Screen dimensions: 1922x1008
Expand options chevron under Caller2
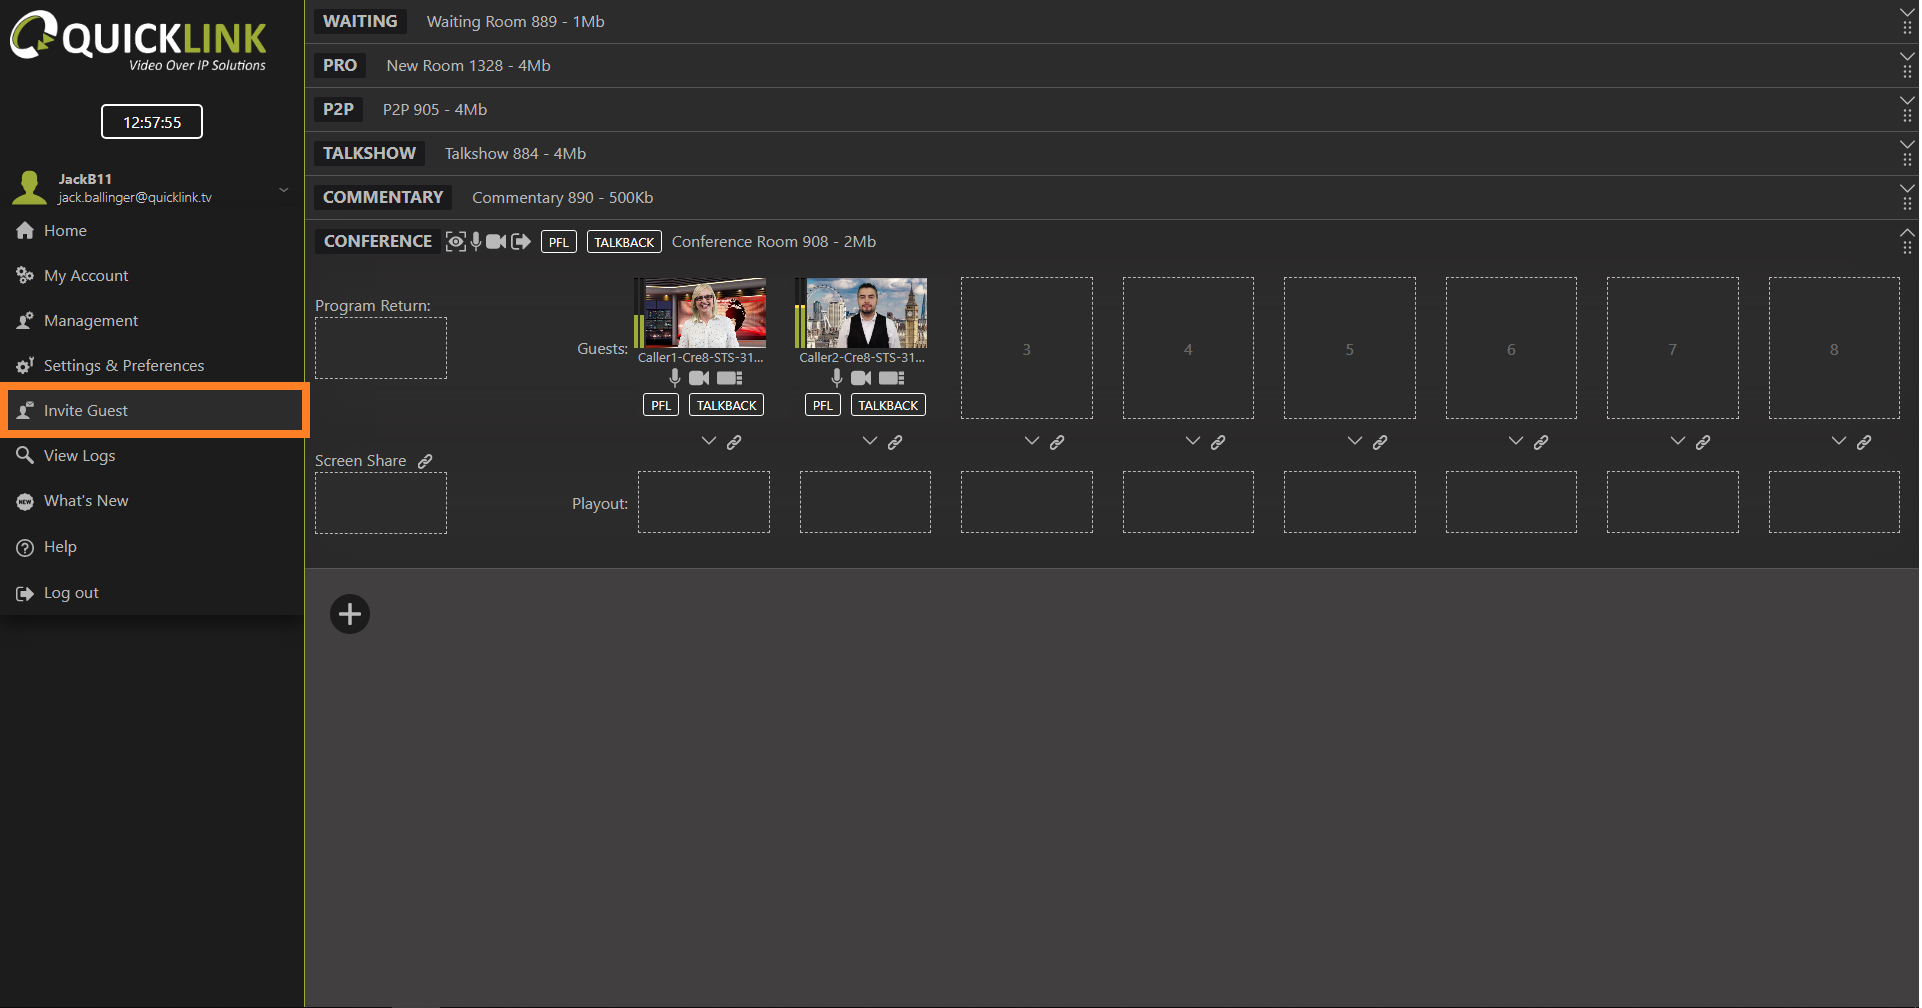pyautogui.click(x=870, y=441)
